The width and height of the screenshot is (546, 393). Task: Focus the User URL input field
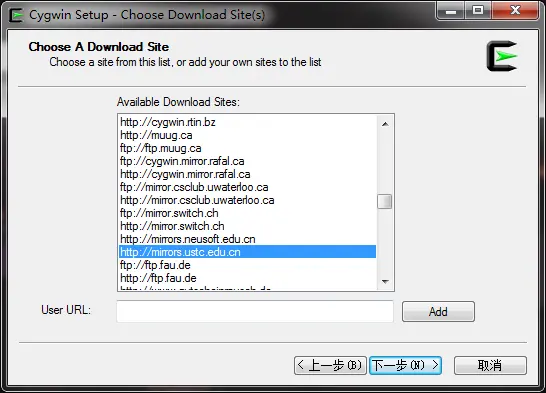[x=255, y=311]
